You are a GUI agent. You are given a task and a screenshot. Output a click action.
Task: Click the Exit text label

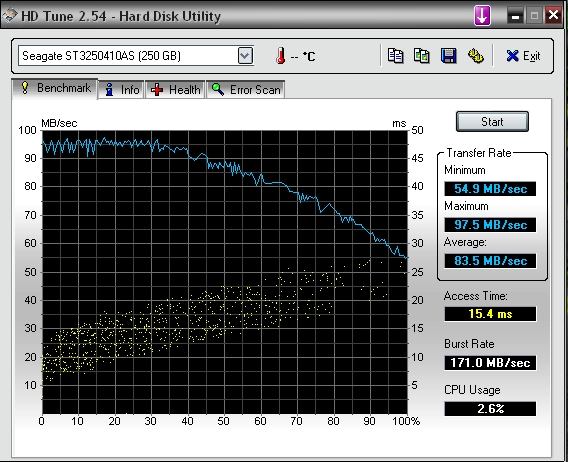(x=531, y=56)
